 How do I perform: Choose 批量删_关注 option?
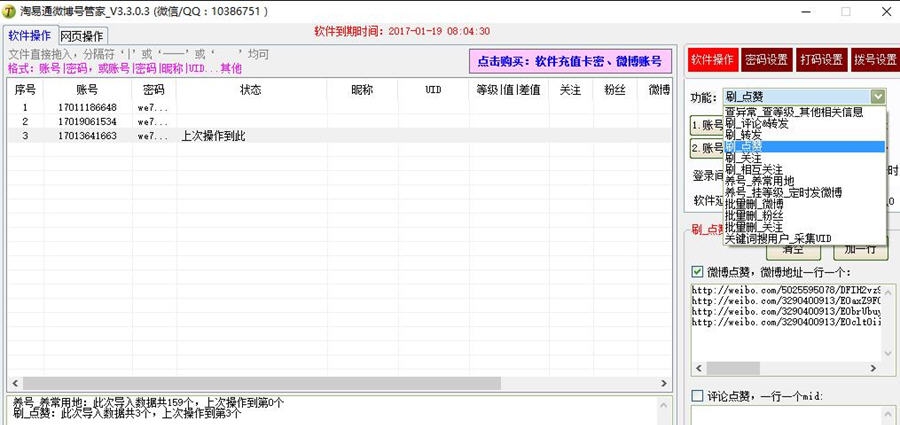805,227
